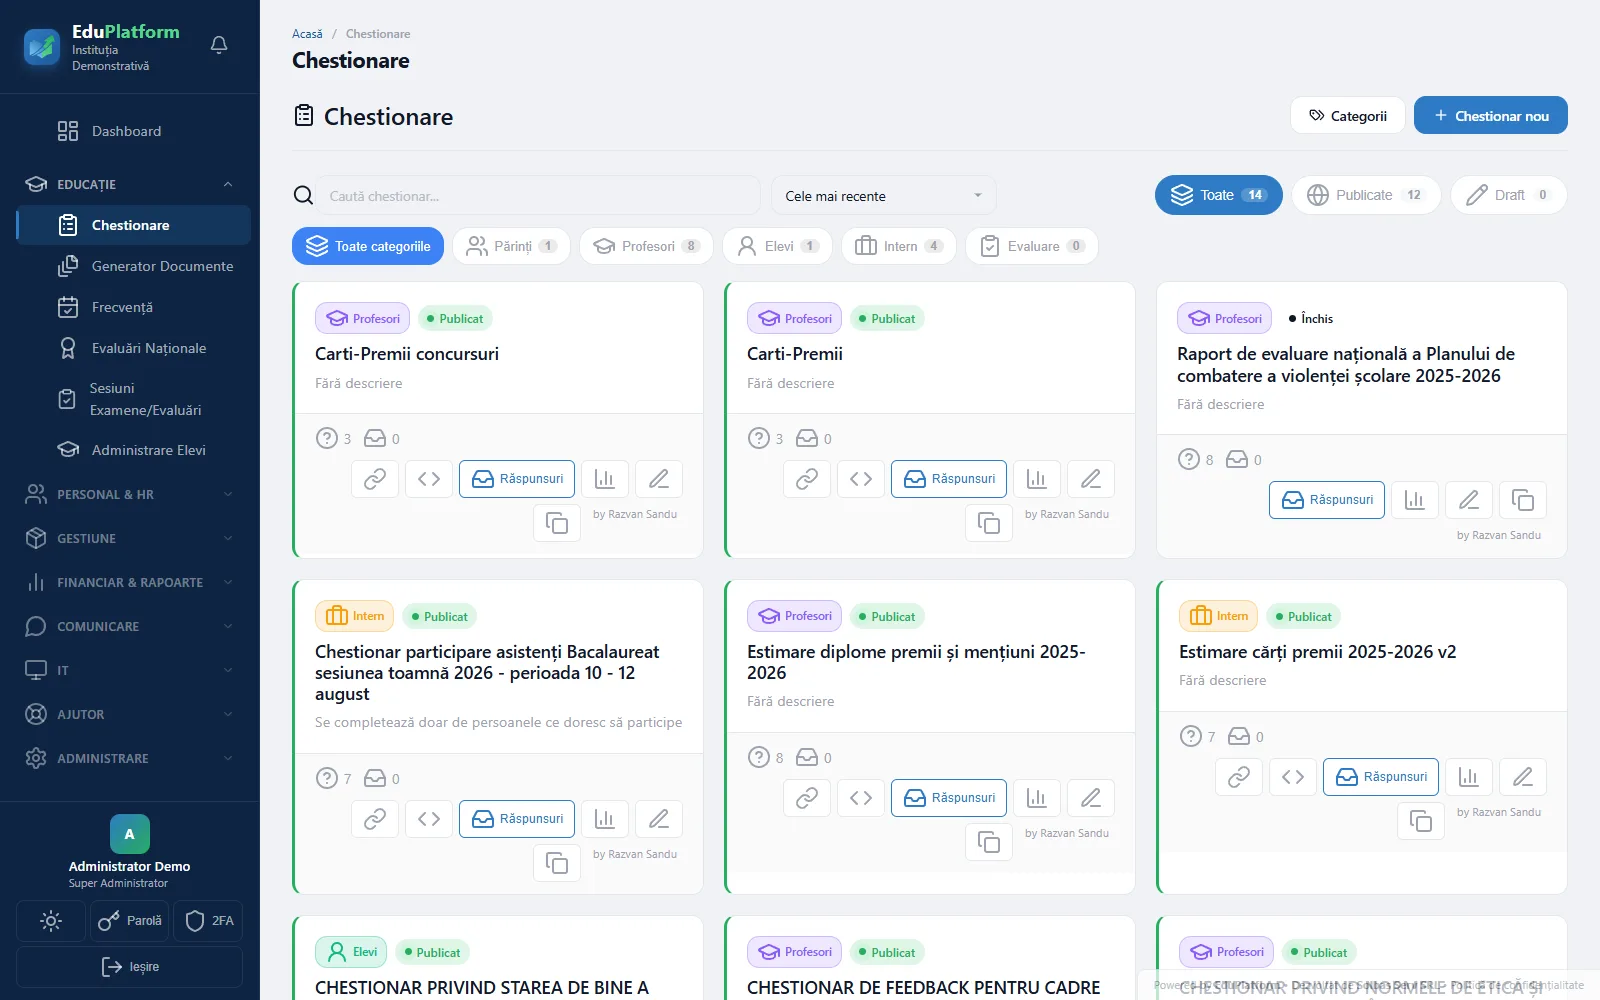The height and width of the screenshot is (1000, 1600).
Task: Filter by Profesori category
Action: pos(646,246)
